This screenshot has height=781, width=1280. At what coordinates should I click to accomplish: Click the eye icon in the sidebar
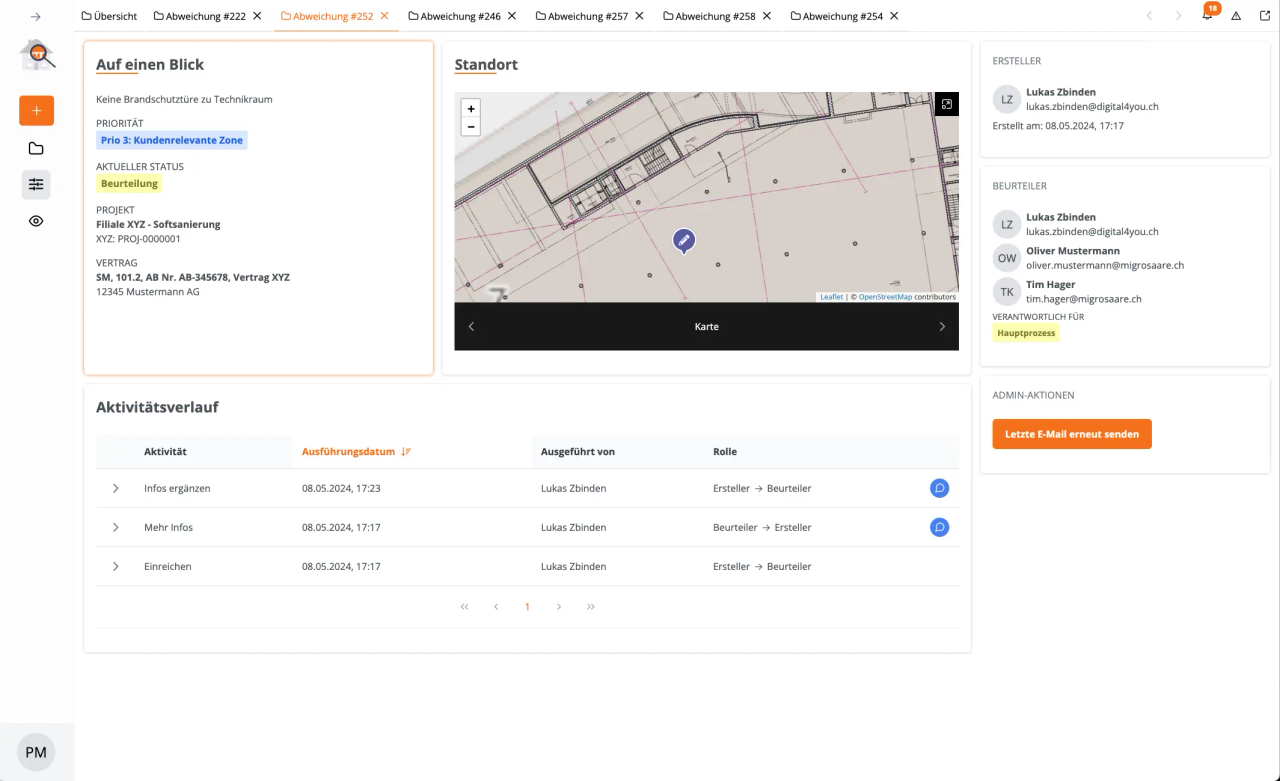pos(36,221)
